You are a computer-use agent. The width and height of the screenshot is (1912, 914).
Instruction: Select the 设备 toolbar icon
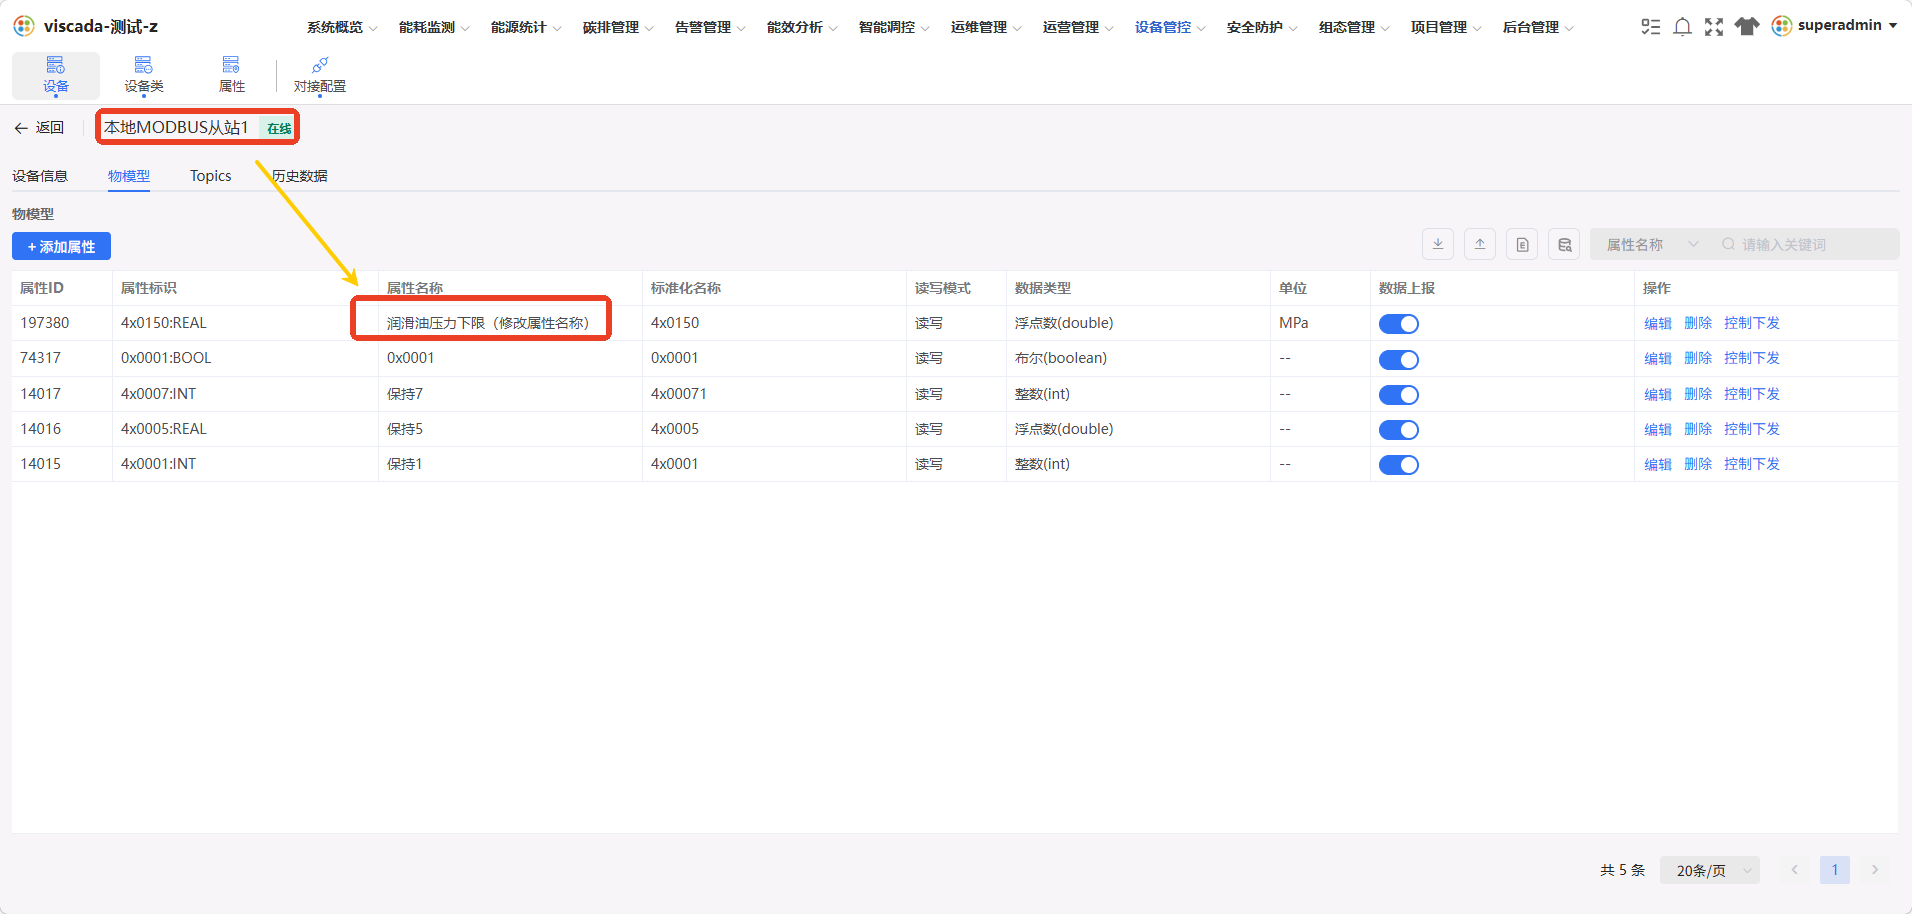coord(56,76)
